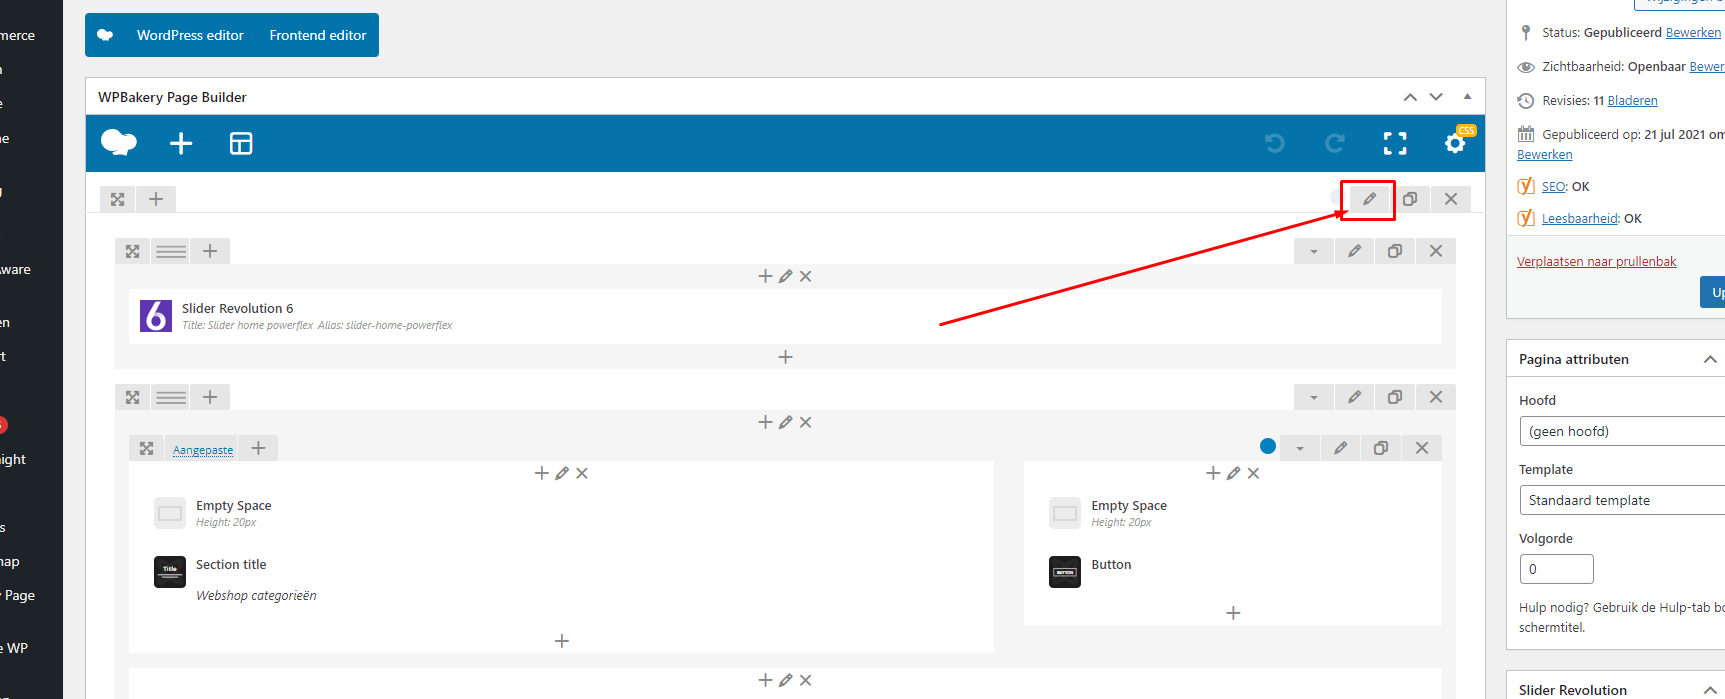Browse revisions via Bladeren link
The height and width of the screenshot is (699, 1725).
pyautogui.click(x=1632, y=101)
